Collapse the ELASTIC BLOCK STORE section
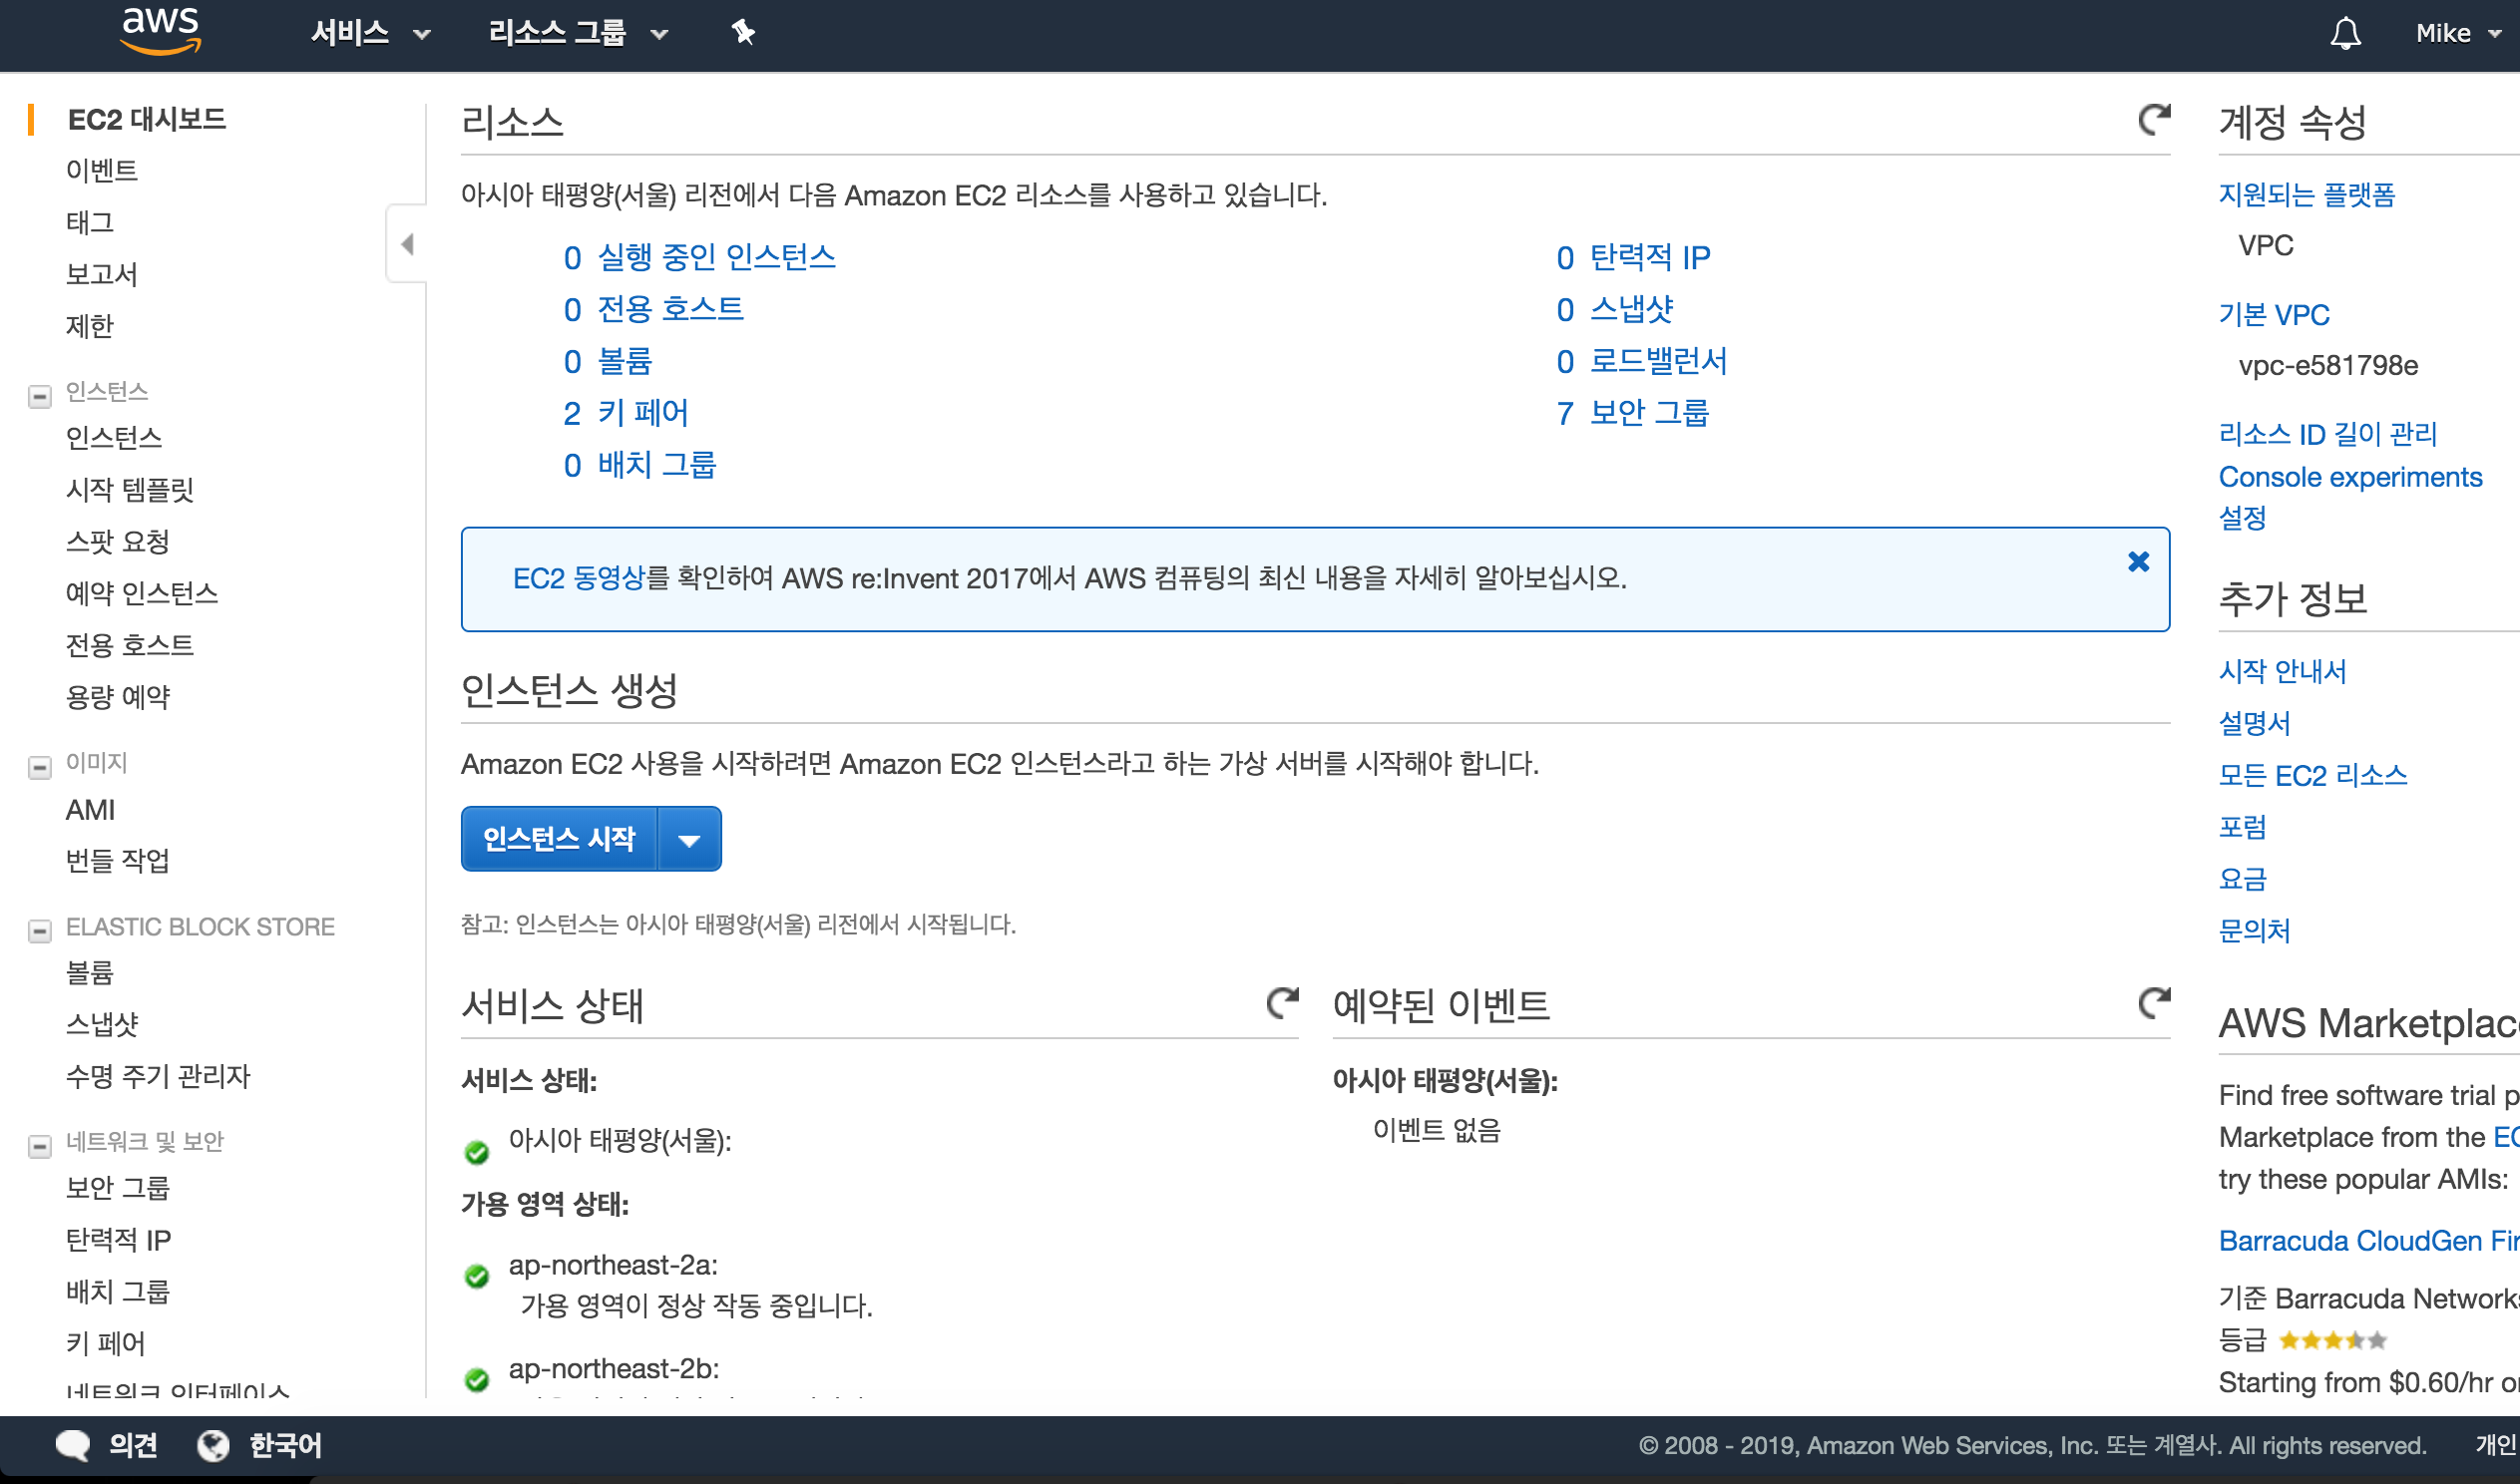The height and width of the screenshot is (1484, 2520). pyautogui.click(x=40, y=932)
